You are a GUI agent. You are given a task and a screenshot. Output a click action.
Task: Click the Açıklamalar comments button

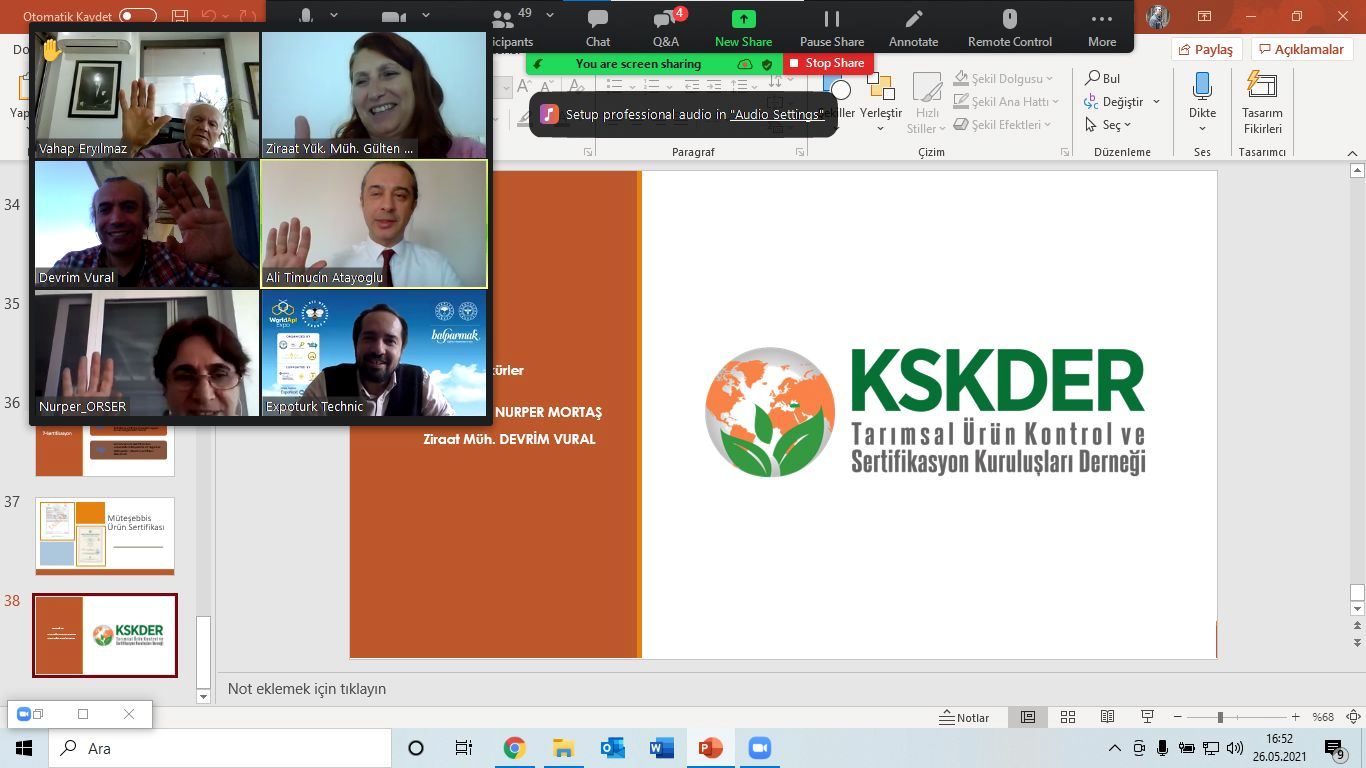pyautogui.click(x=1303, y=49)
